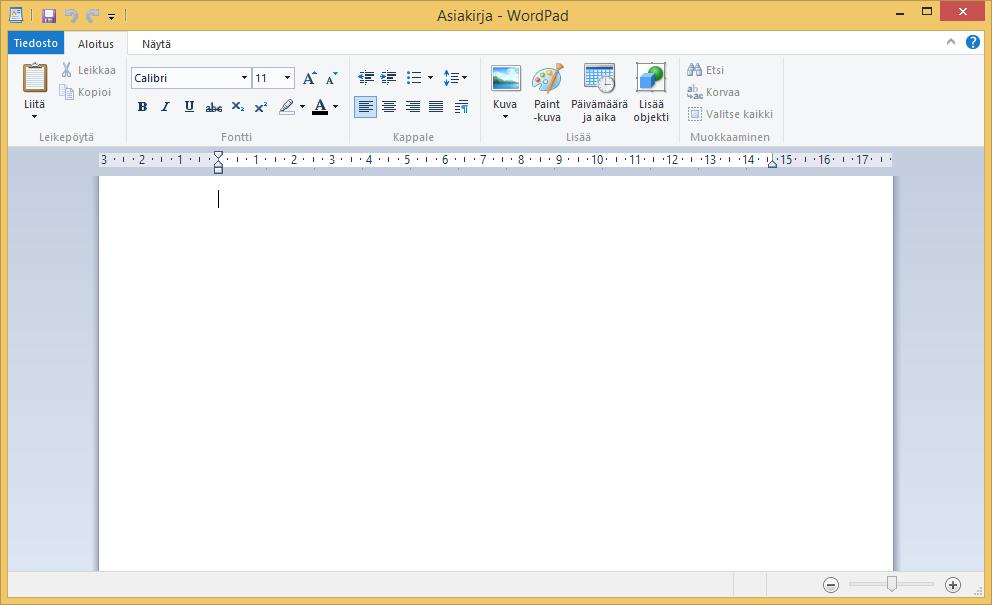Click the zoom out minus button
This screenshot has width=992, height=605.
coord(831,585)
